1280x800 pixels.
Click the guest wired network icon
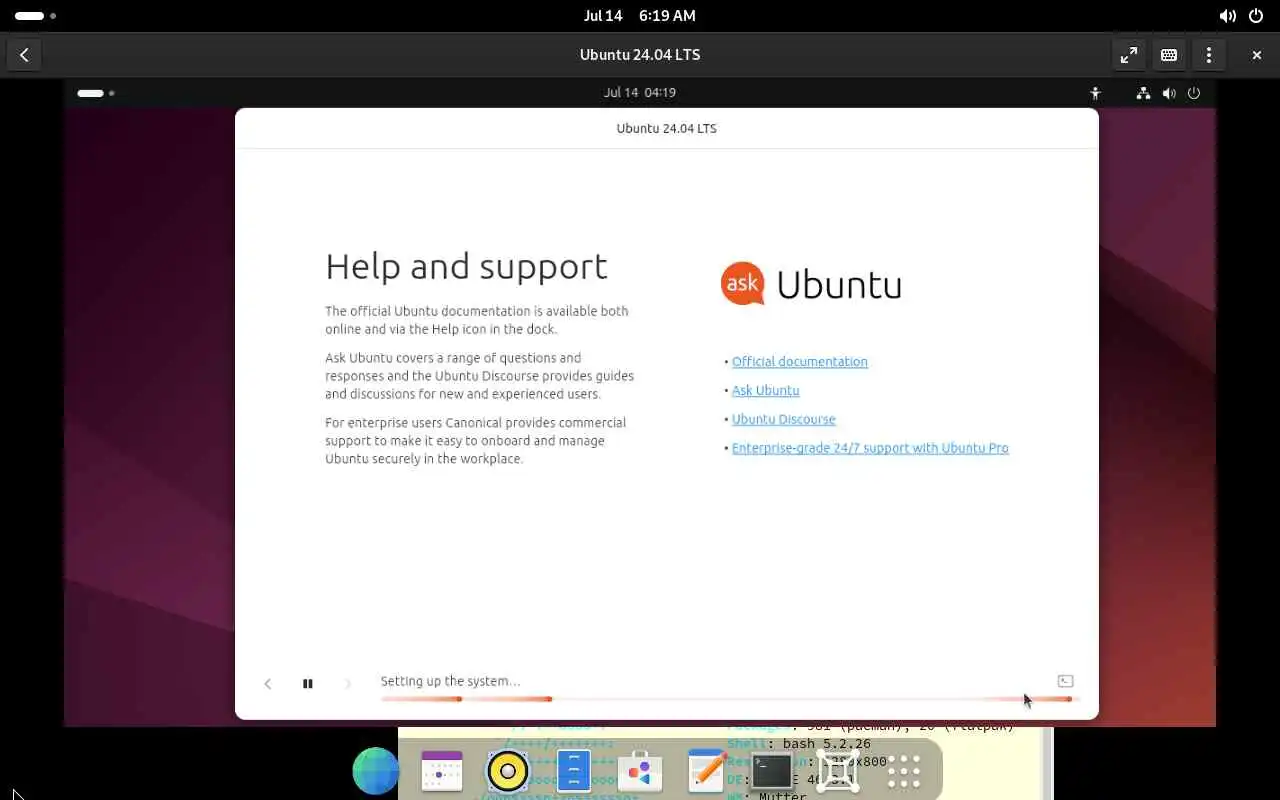(x=1144, y=93)
